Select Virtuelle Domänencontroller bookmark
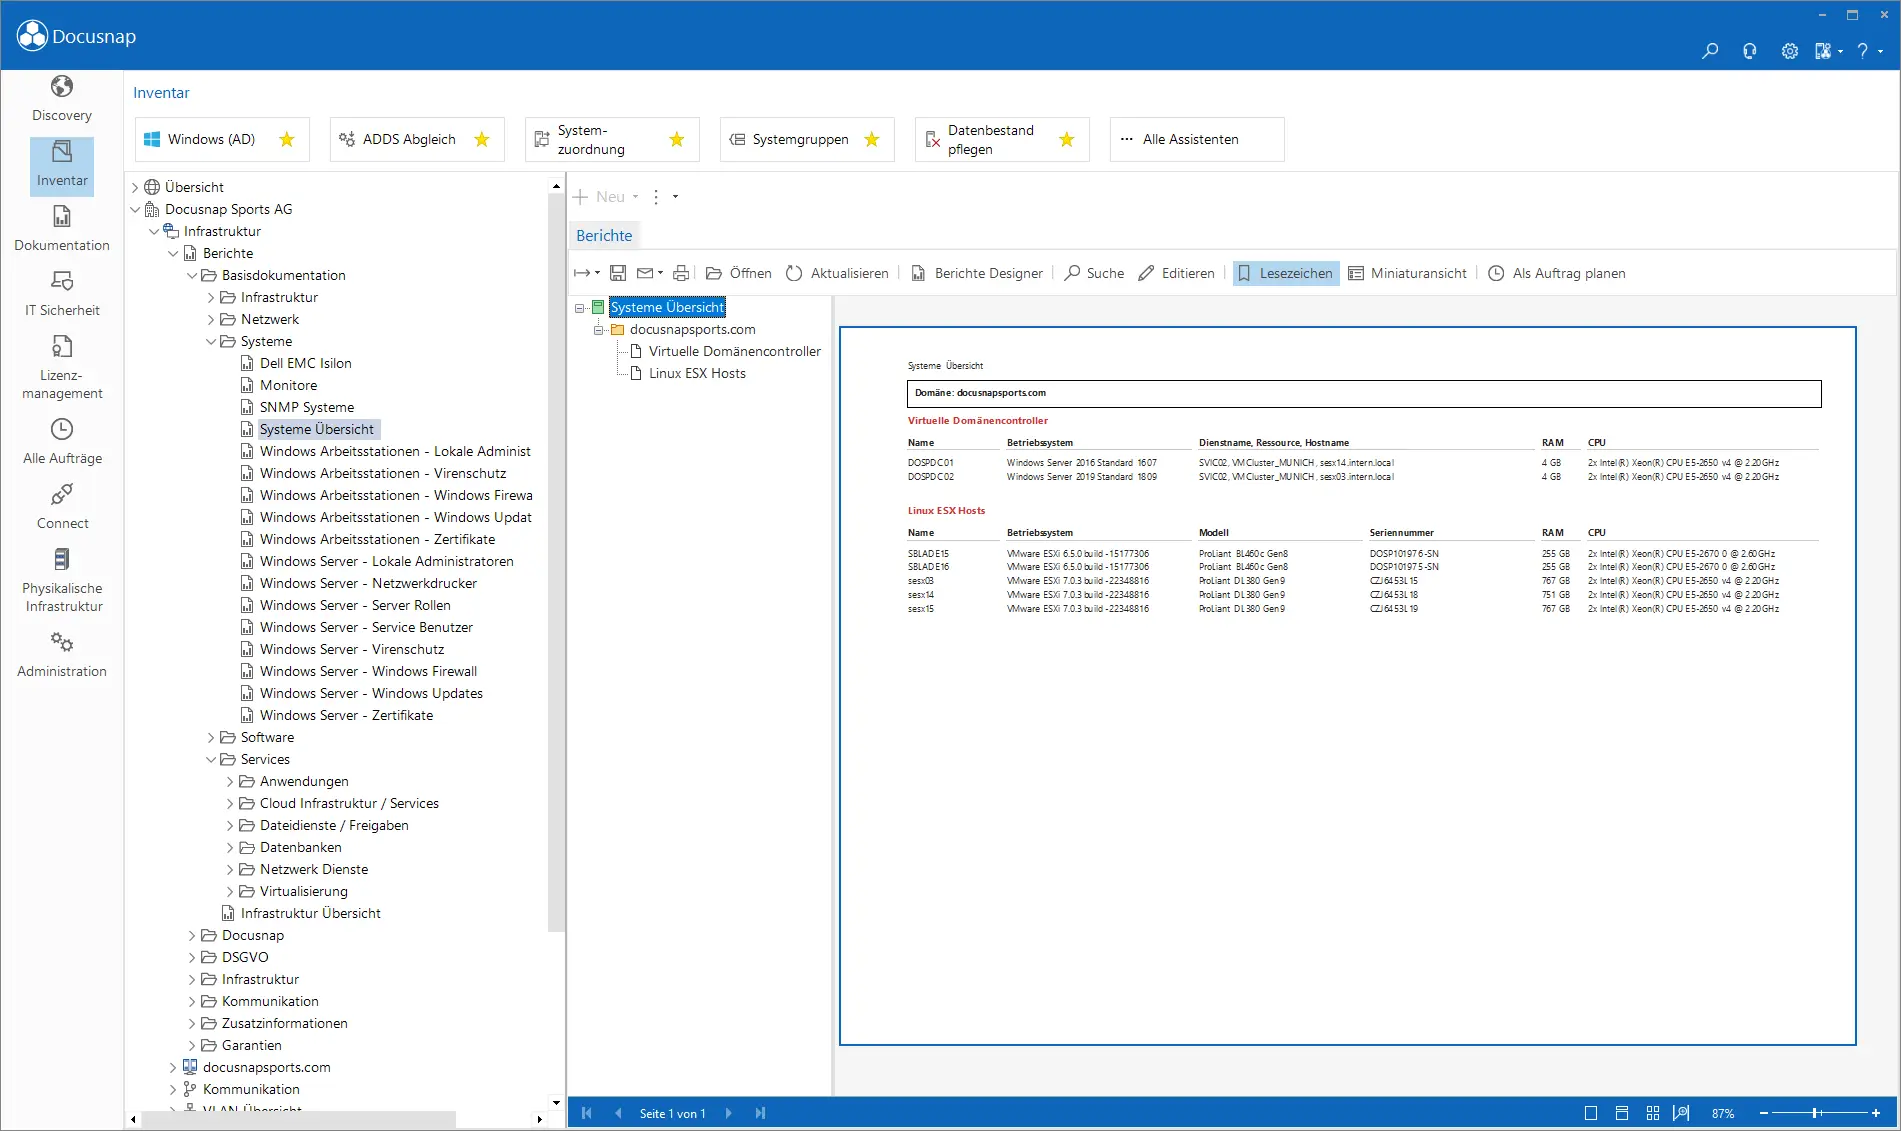1901x1131 pixels. (734, 351)
